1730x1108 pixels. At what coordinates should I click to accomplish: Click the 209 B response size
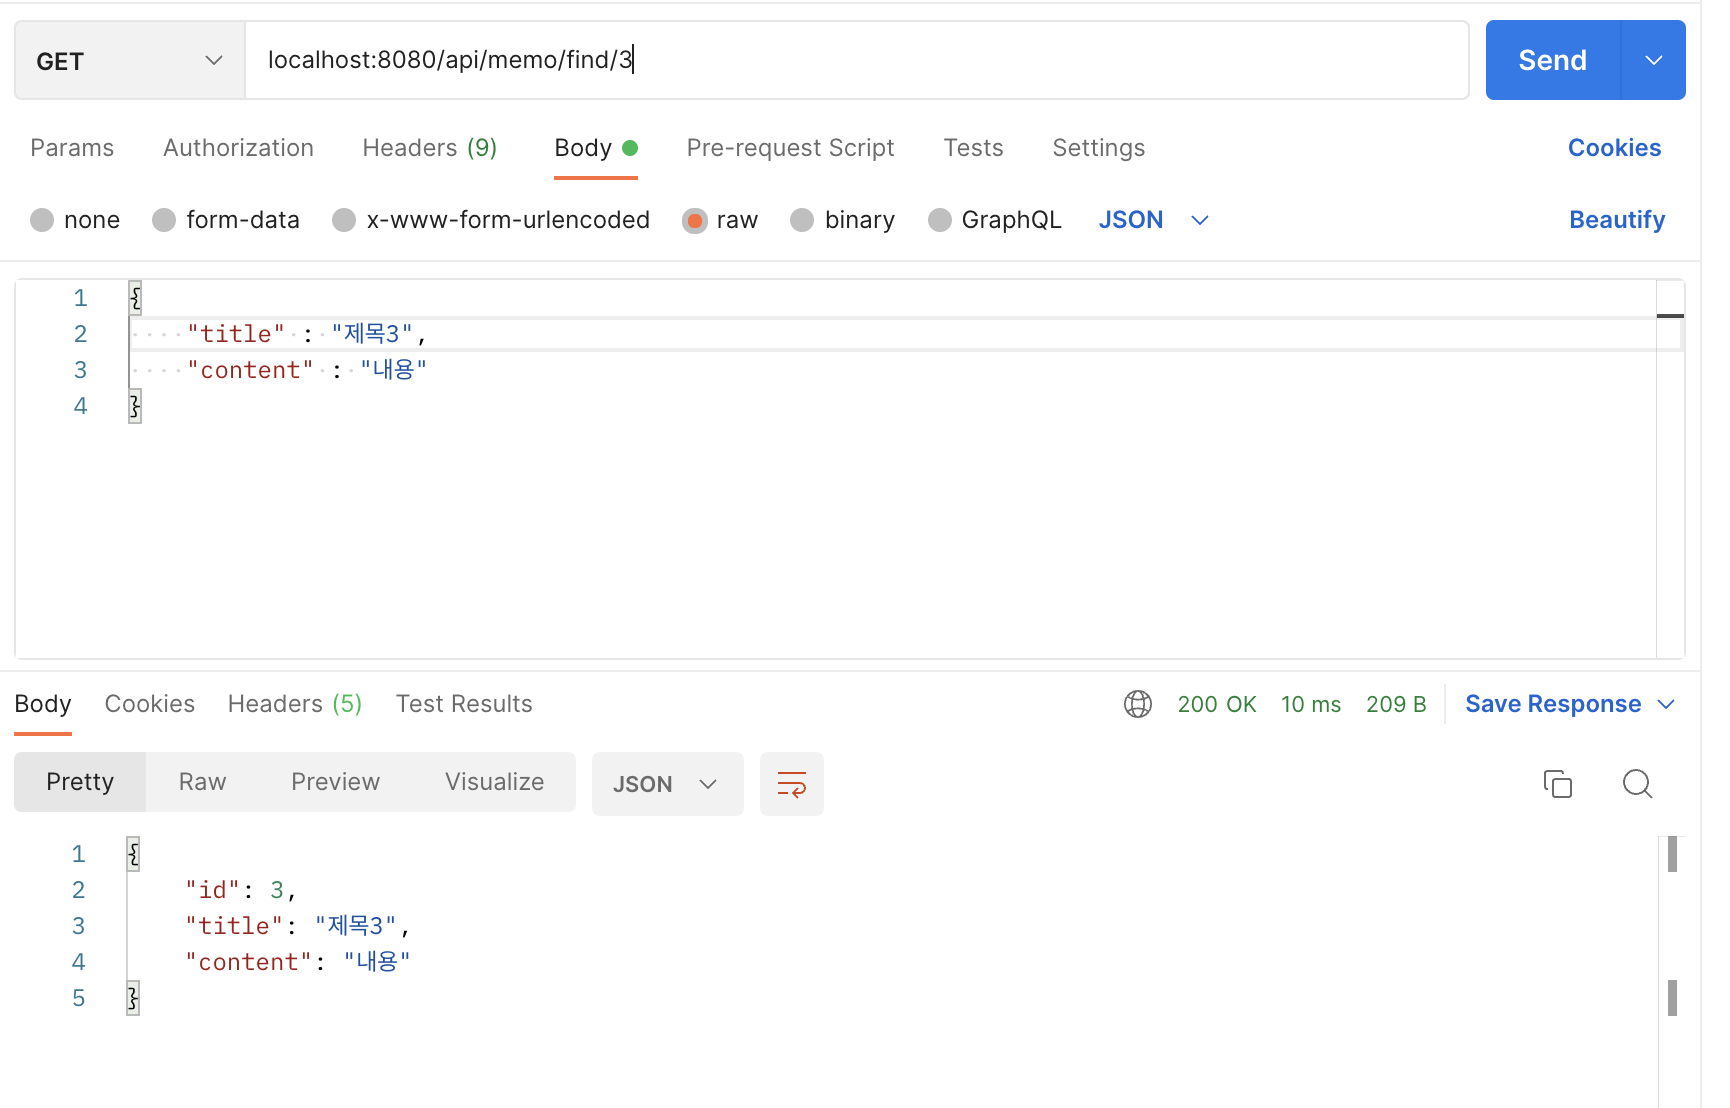(x=1396, y=704)
